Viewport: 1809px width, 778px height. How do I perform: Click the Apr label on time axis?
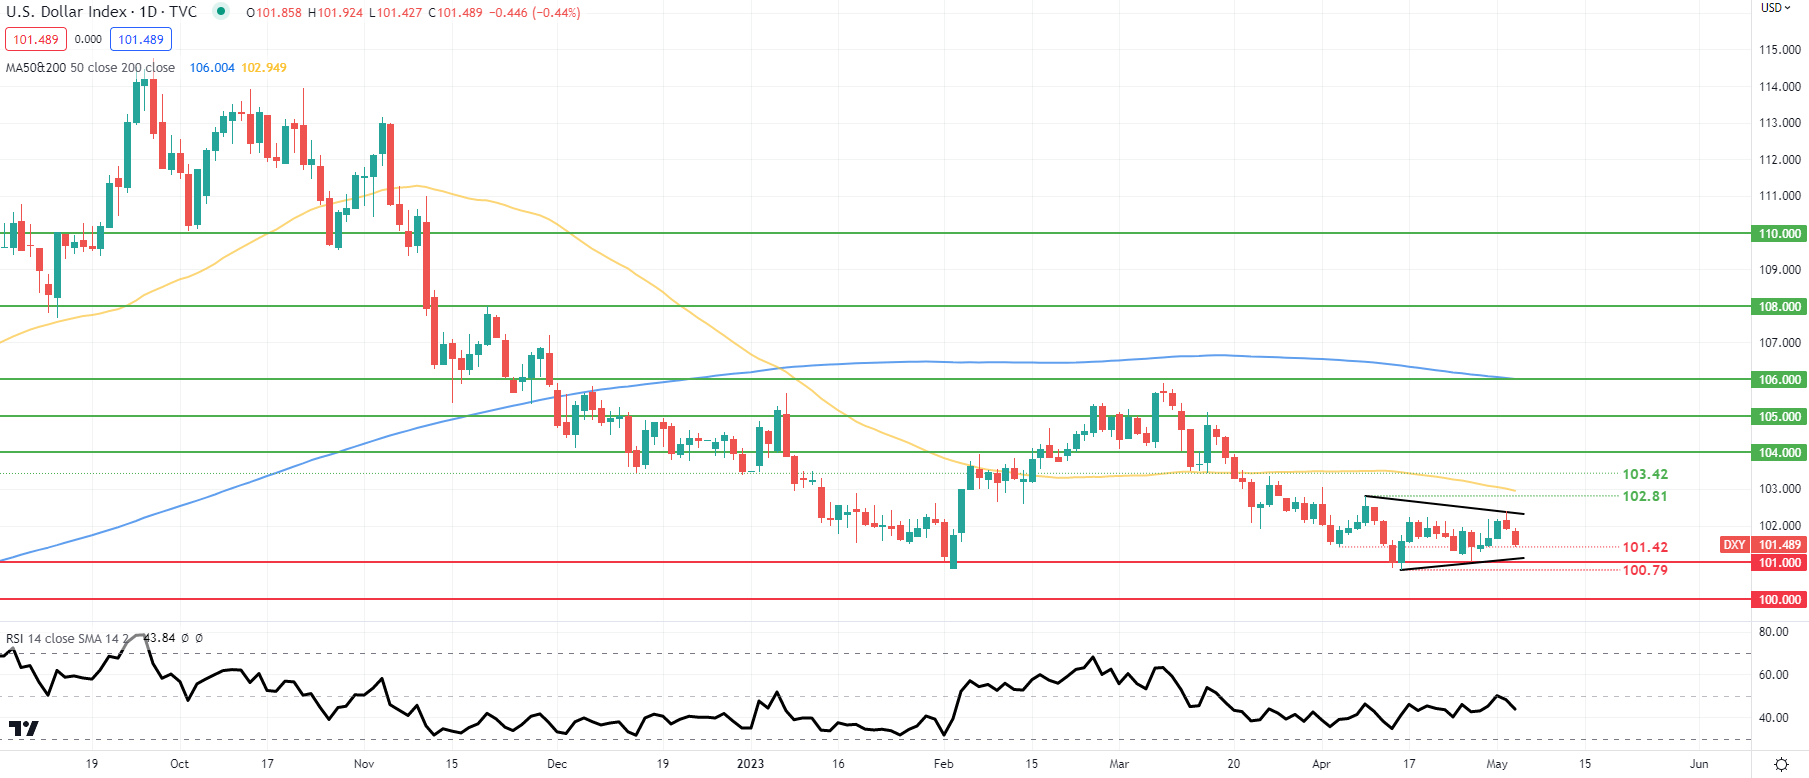[1321, 763]
